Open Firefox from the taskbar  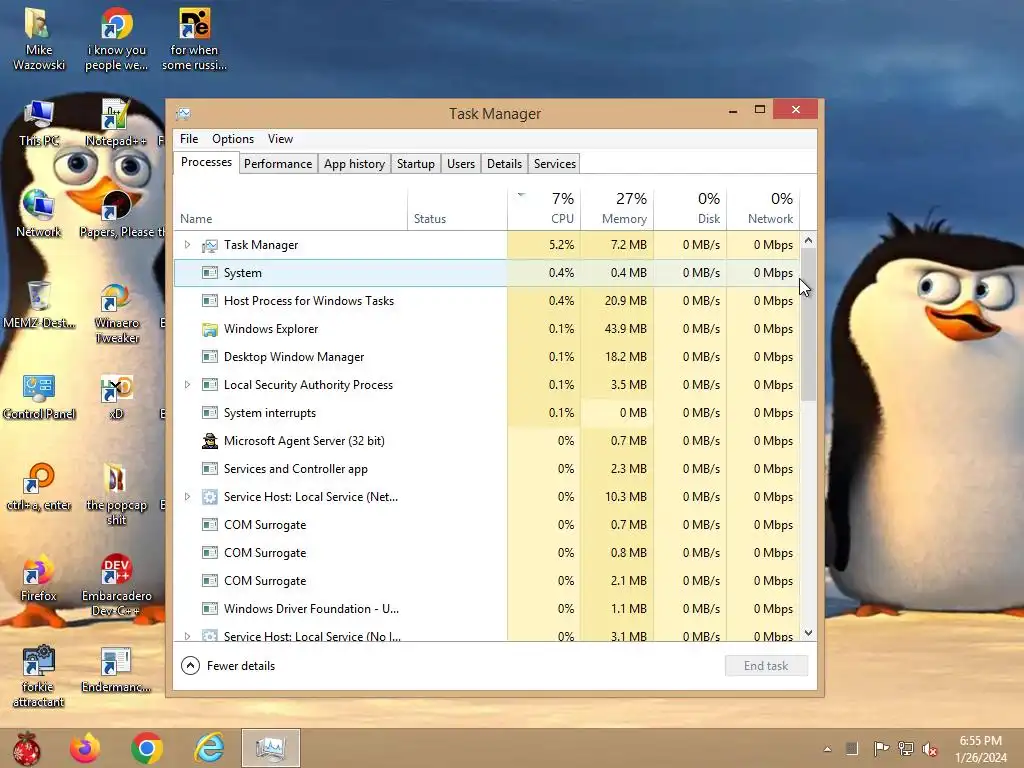[85, 748]
